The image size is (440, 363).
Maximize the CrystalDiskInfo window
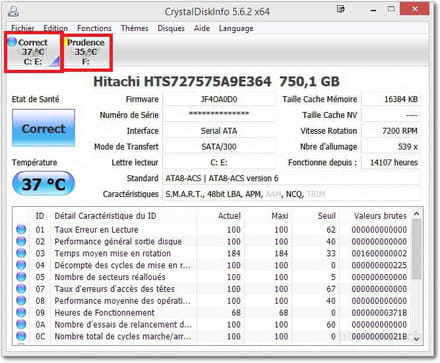click(391, 9)
